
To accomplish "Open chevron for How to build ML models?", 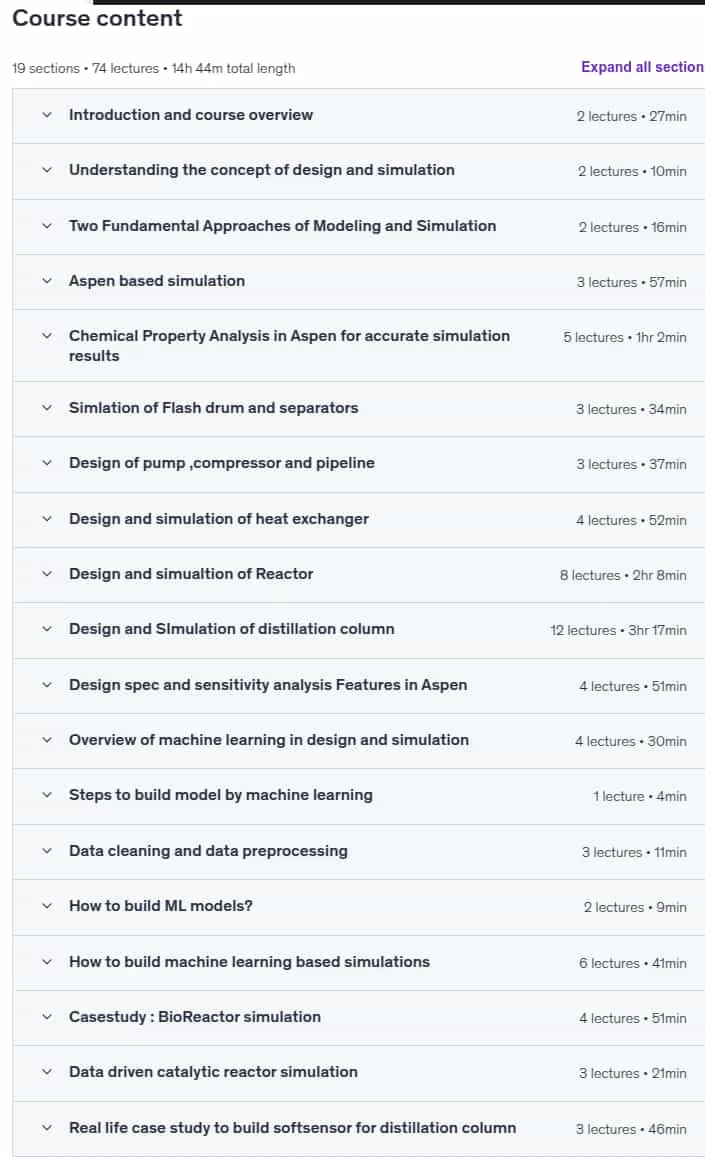I will 47,906.
